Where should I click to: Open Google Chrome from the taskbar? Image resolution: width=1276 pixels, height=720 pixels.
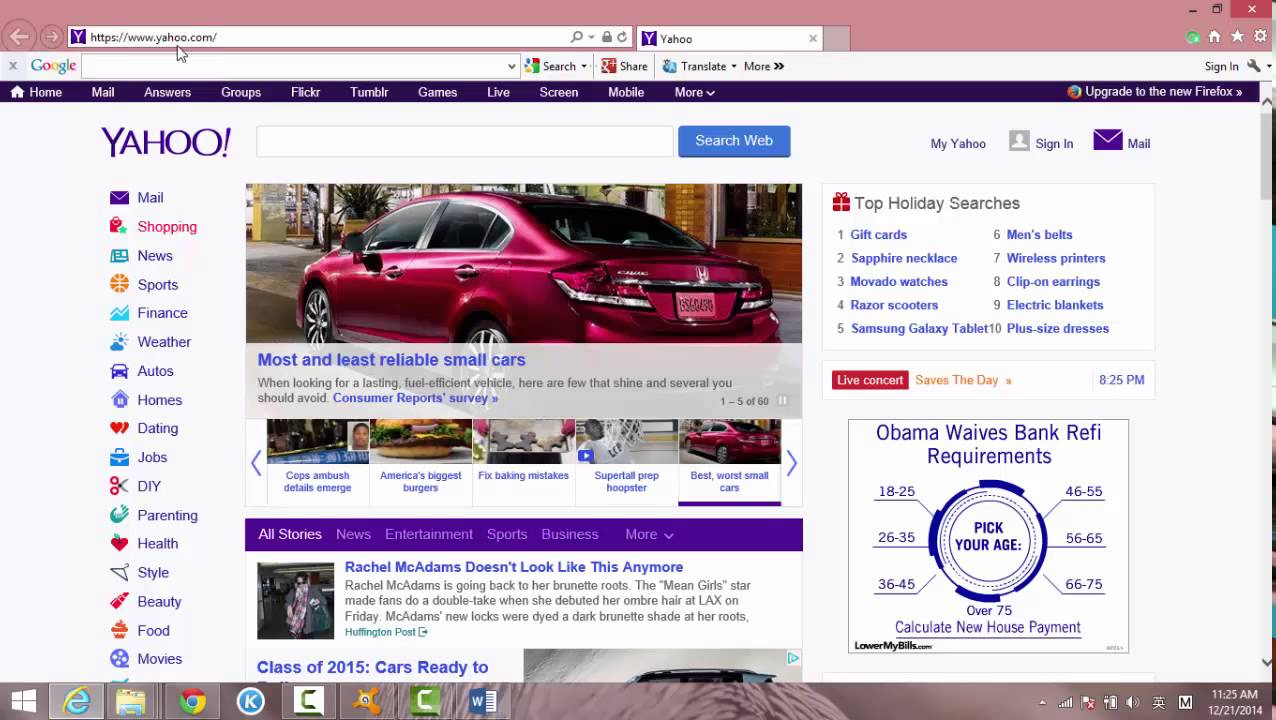pyautogui.click(x=193, y=701)
